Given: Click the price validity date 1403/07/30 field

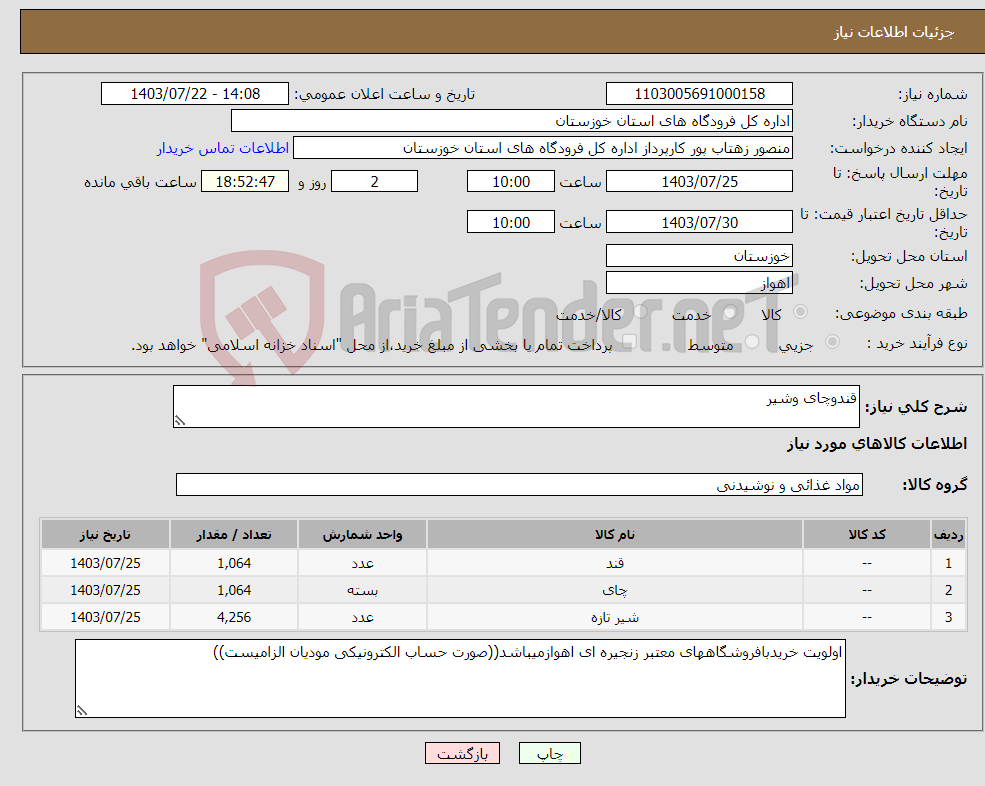Looking at the screenshot, I should click(x=699, y=222).
